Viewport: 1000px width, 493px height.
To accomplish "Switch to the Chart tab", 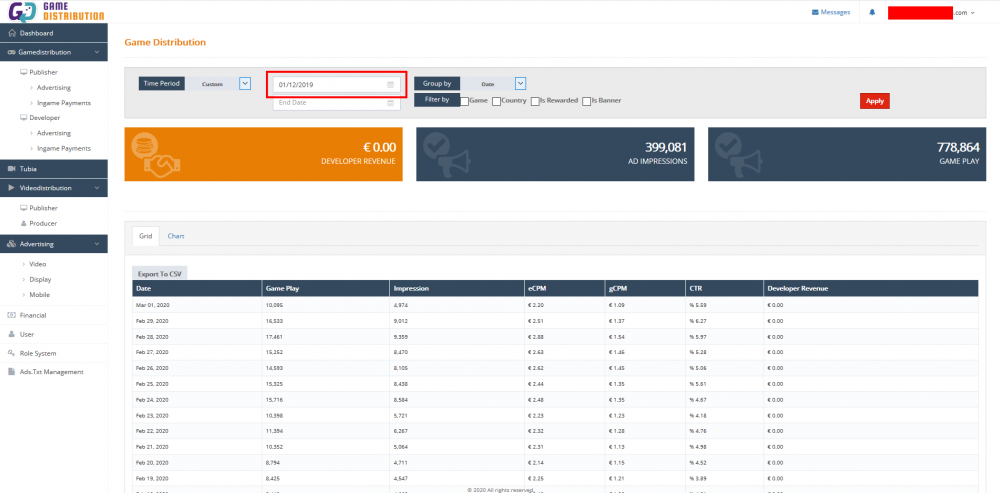I will click(x=176, y=236).
